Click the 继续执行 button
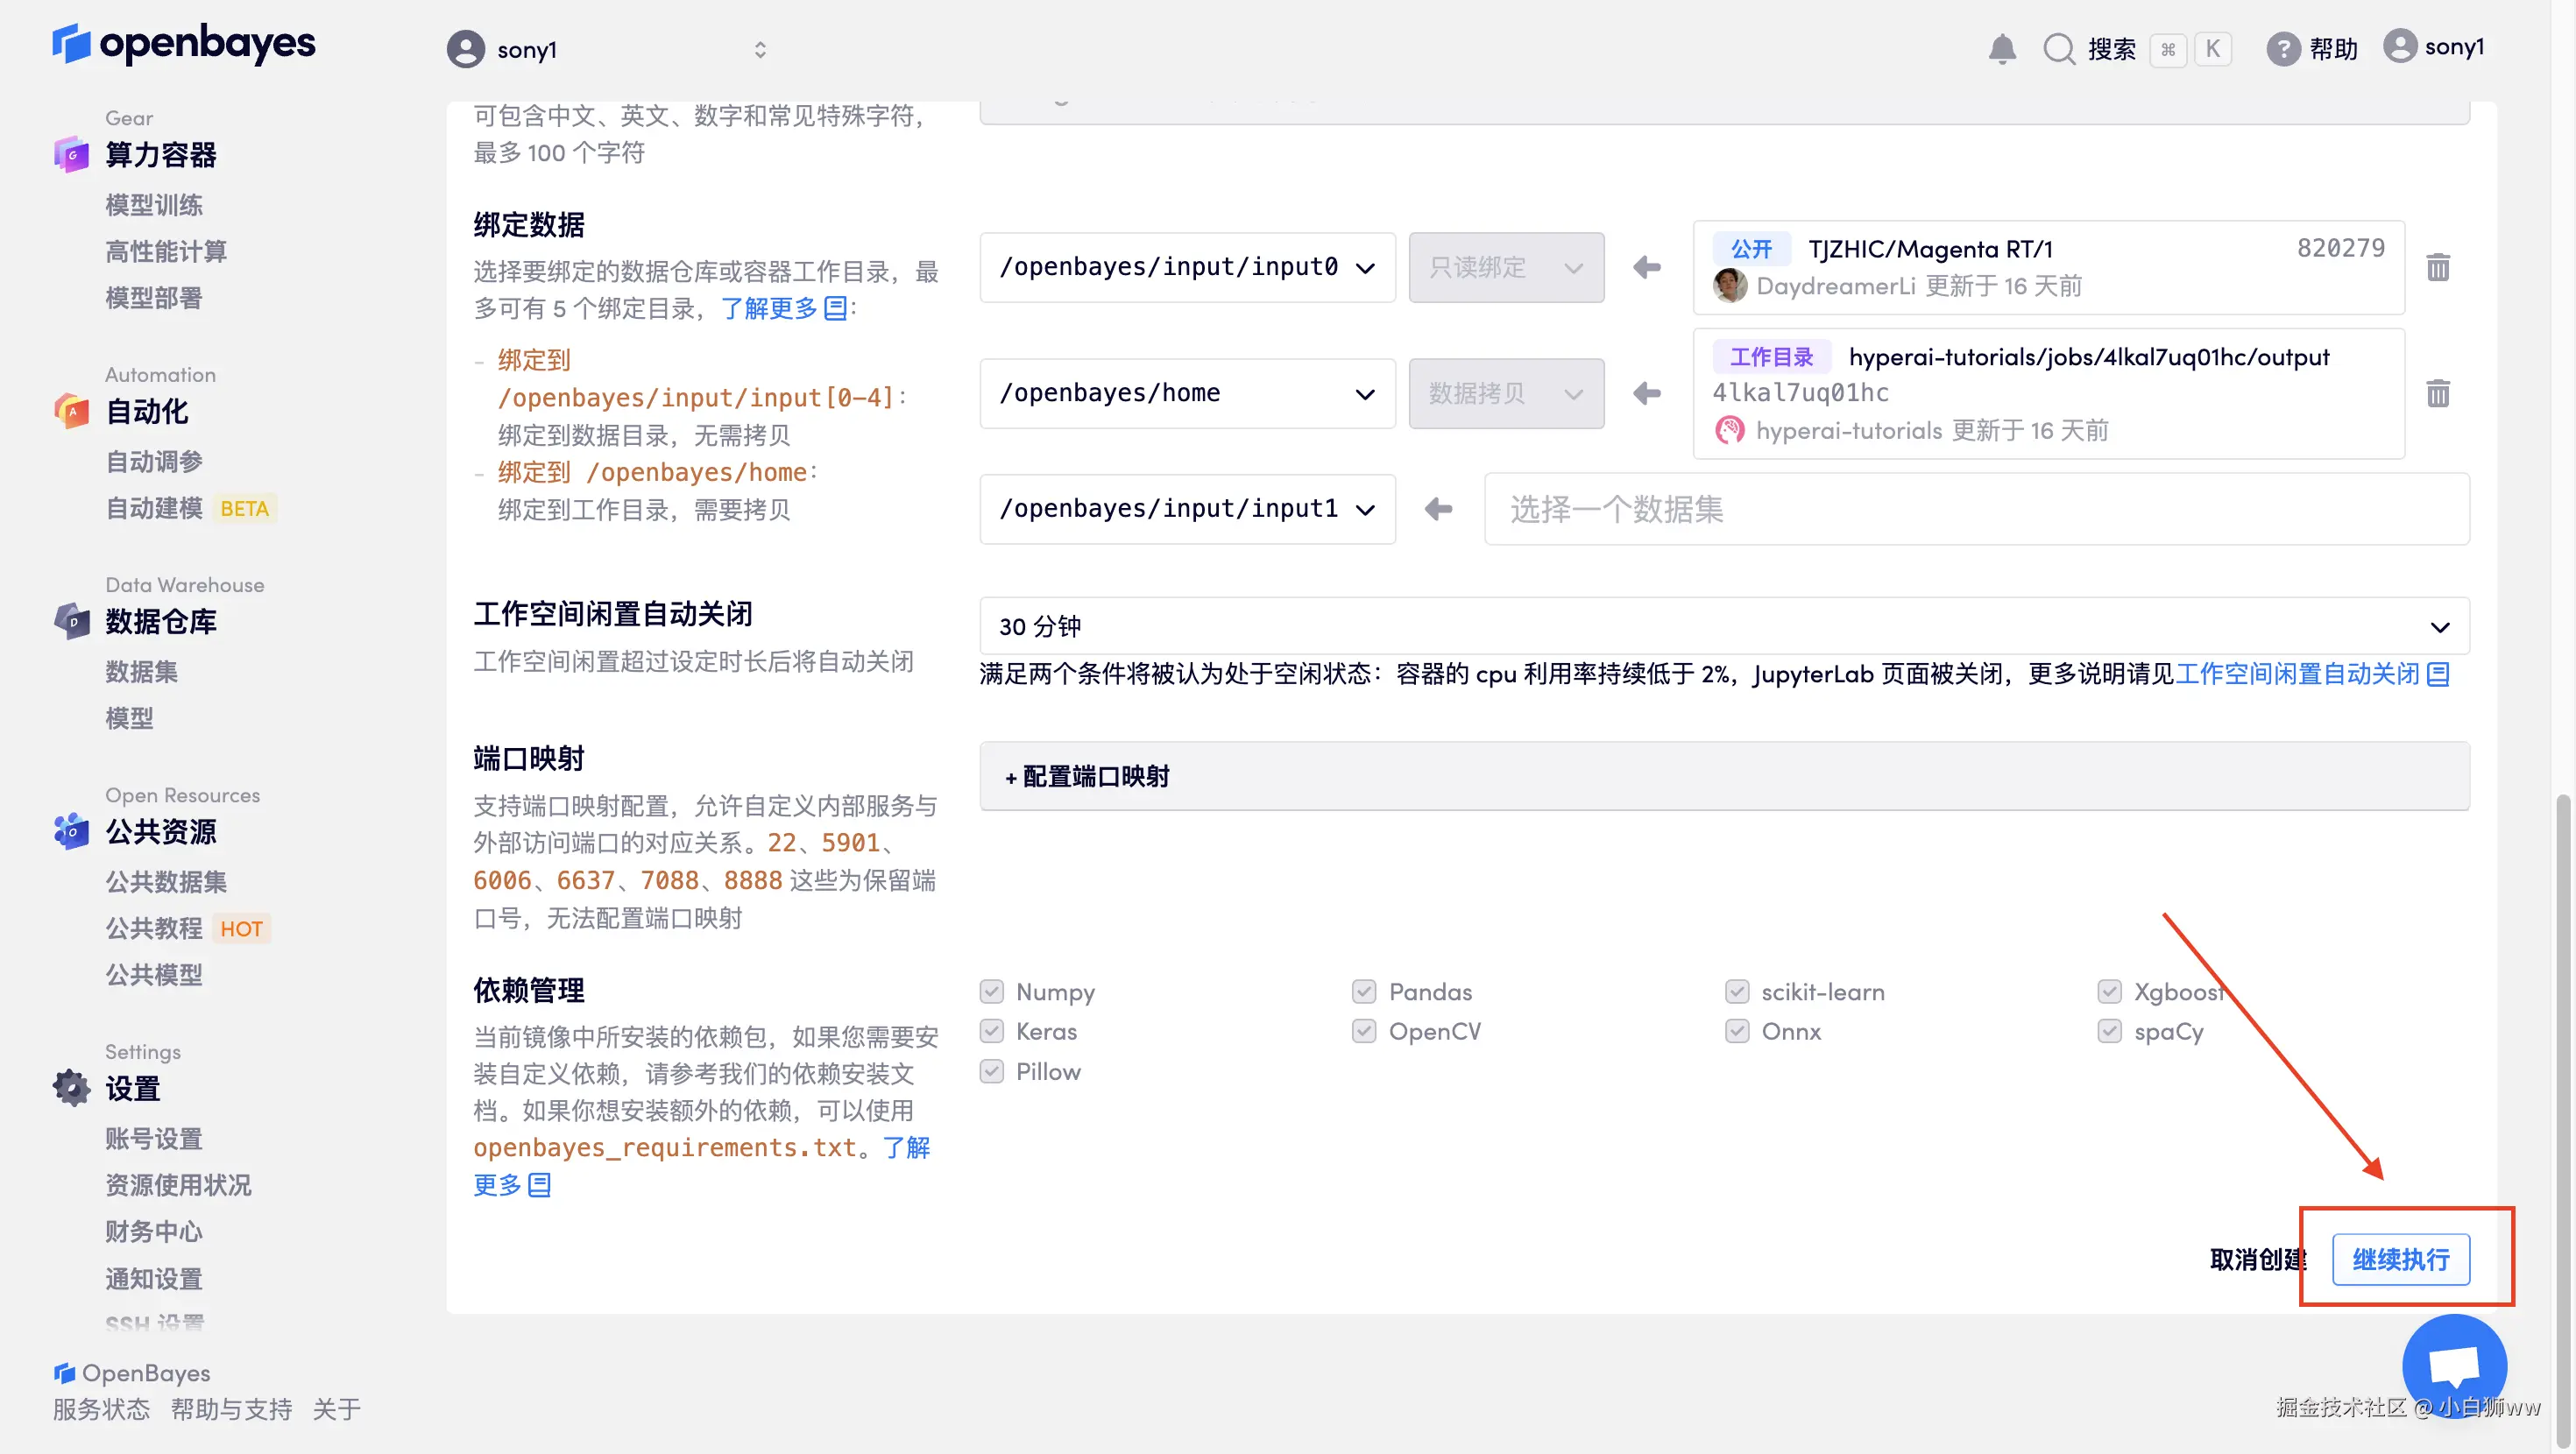The height and width of the screenshot is (1454, 2576). (2400, 1259)
